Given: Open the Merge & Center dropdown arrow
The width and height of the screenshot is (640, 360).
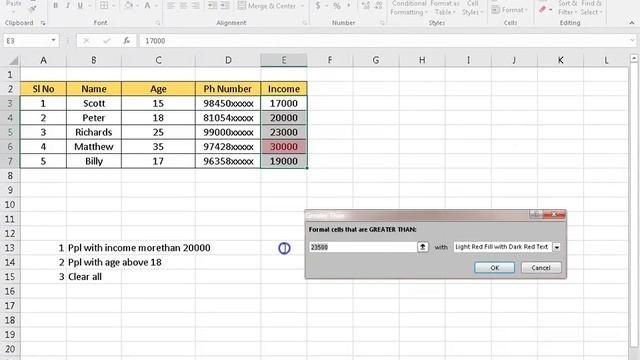Looking at the screenshot, I should 302,6.
